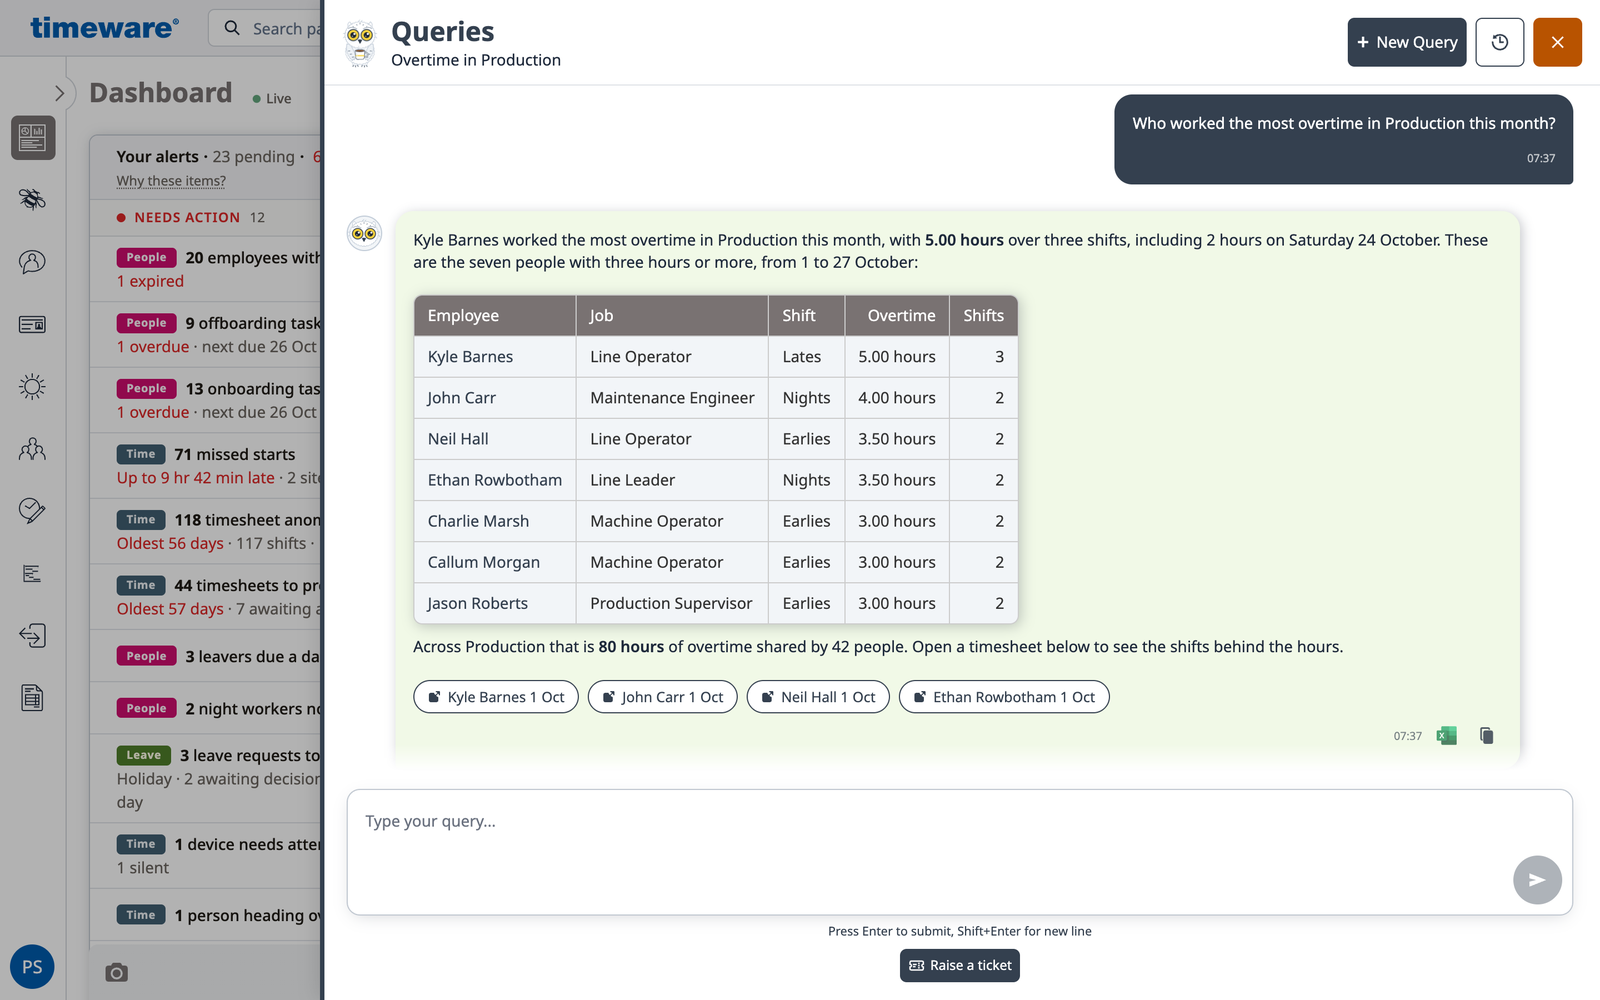Copy the answer with the clipboard icon
This screenshot has width=1600, height=1000.
click(1486, 736)
